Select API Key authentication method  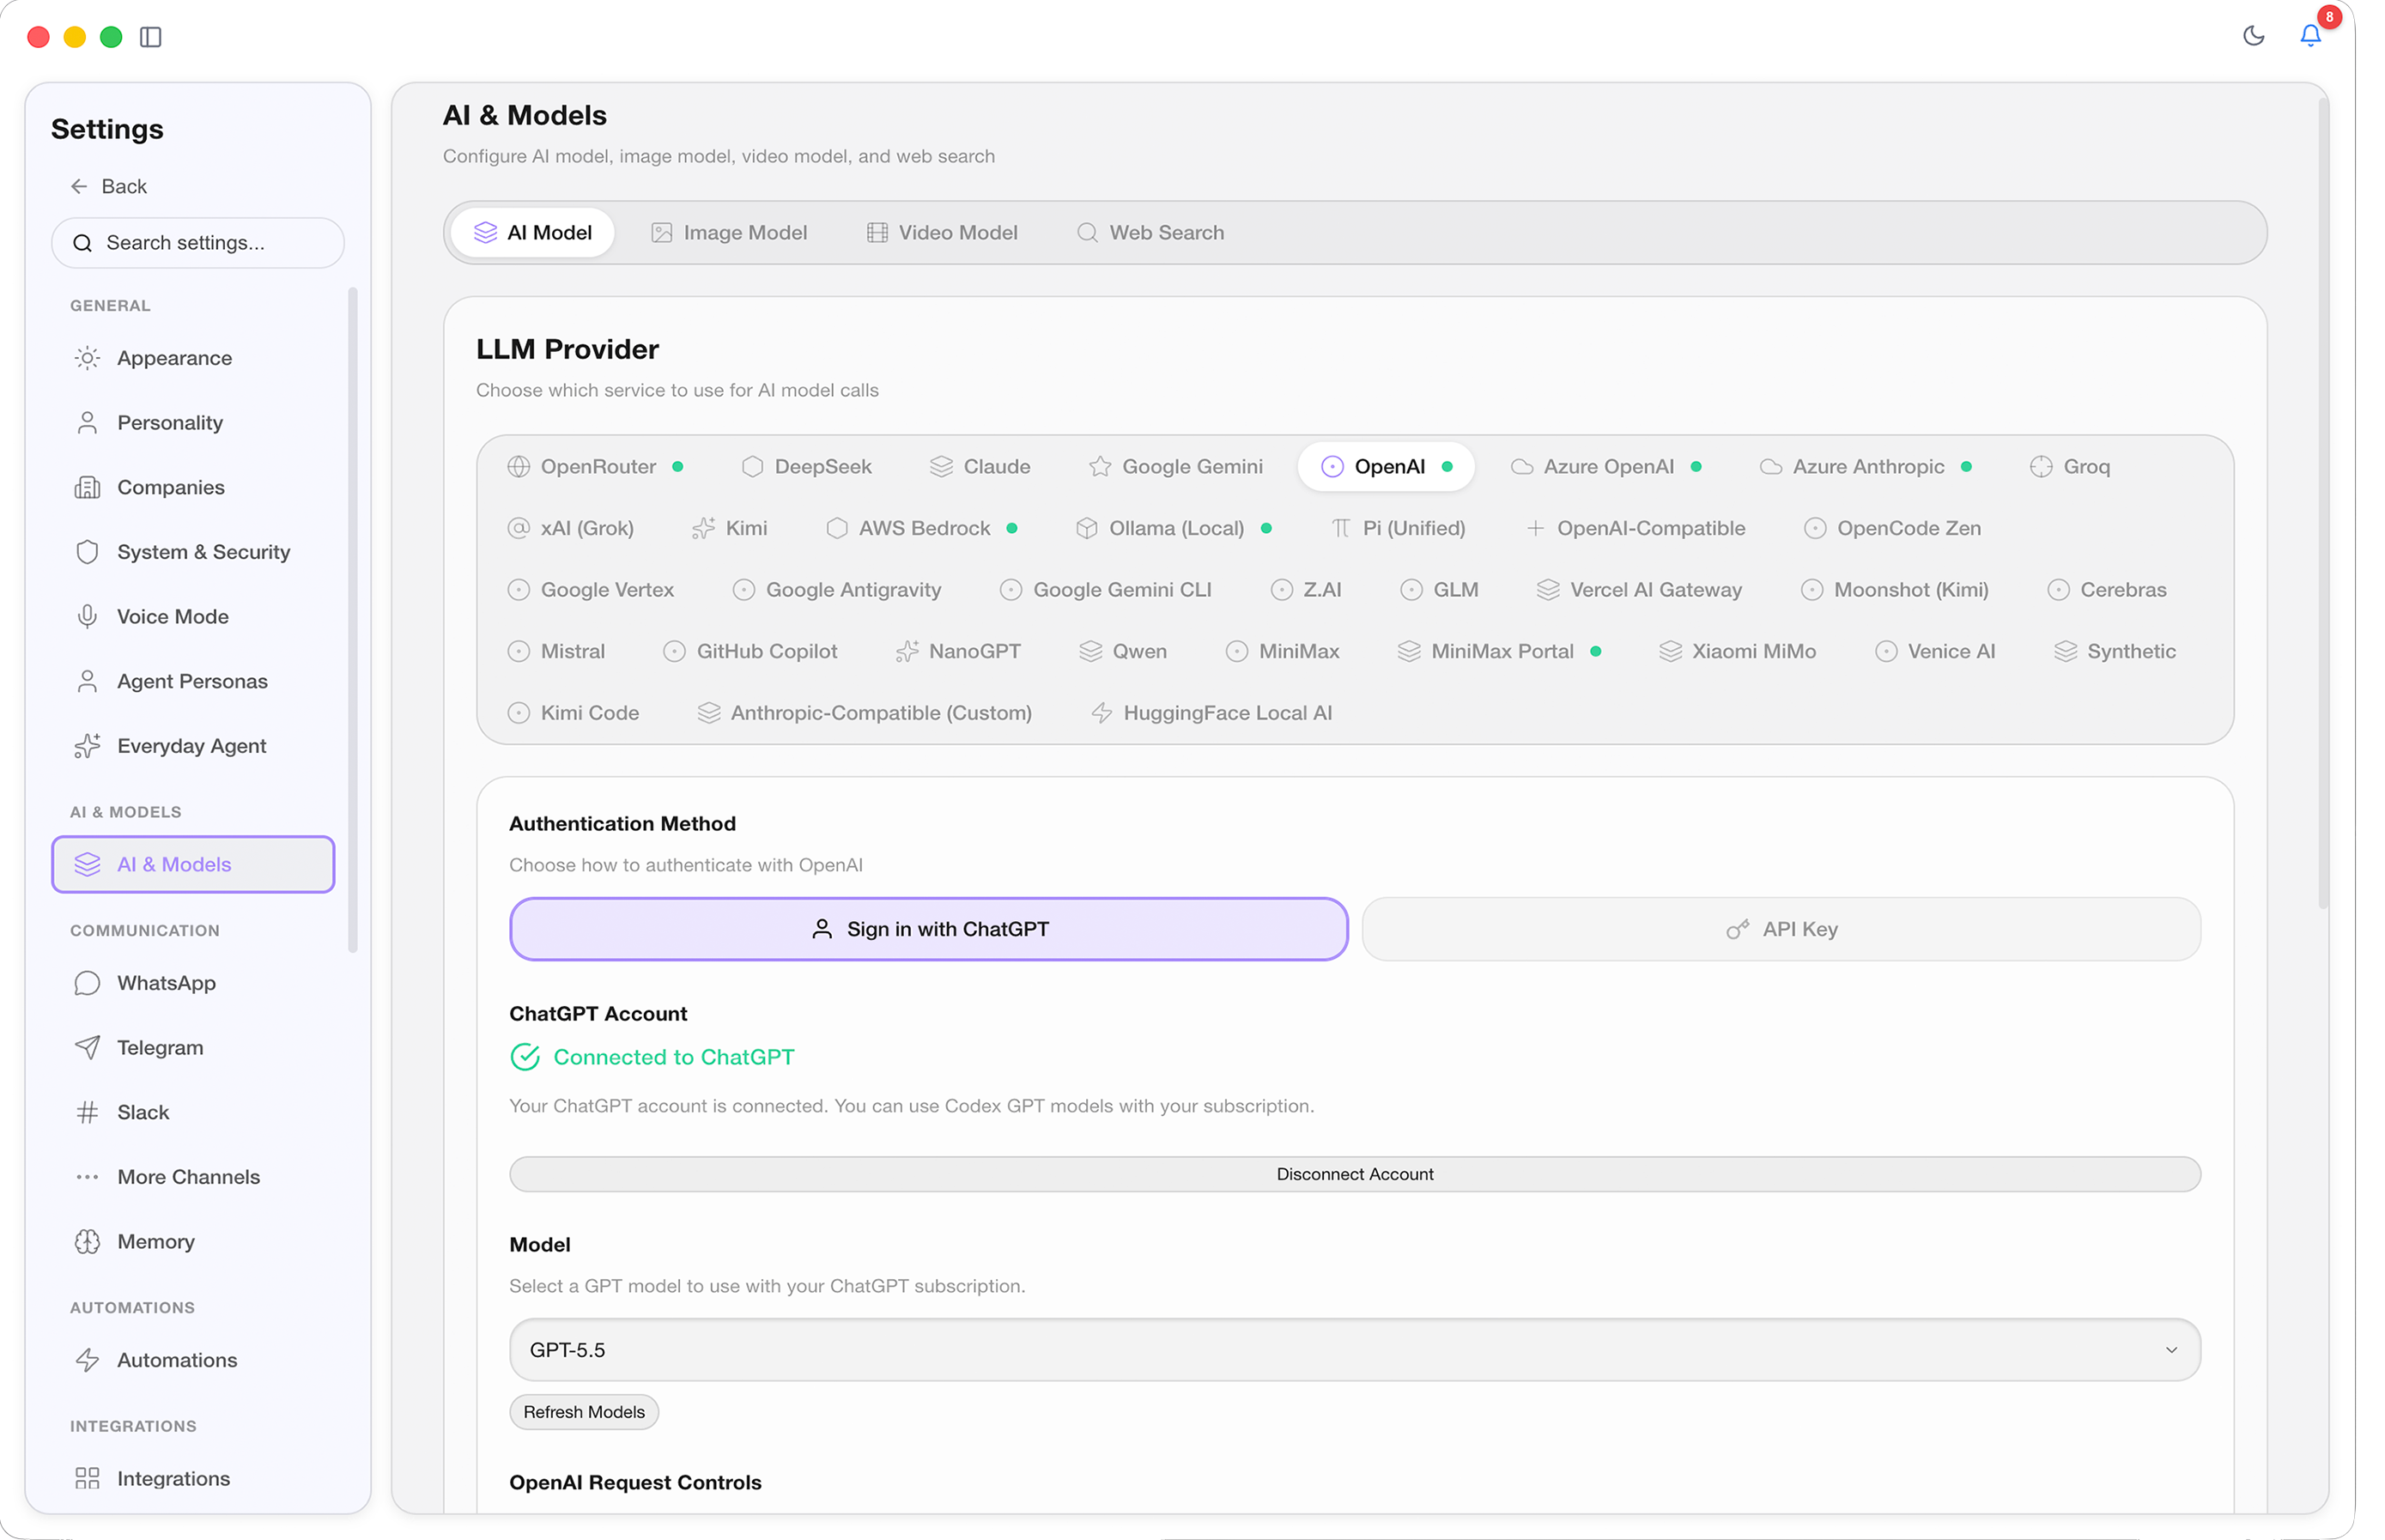1781,929
